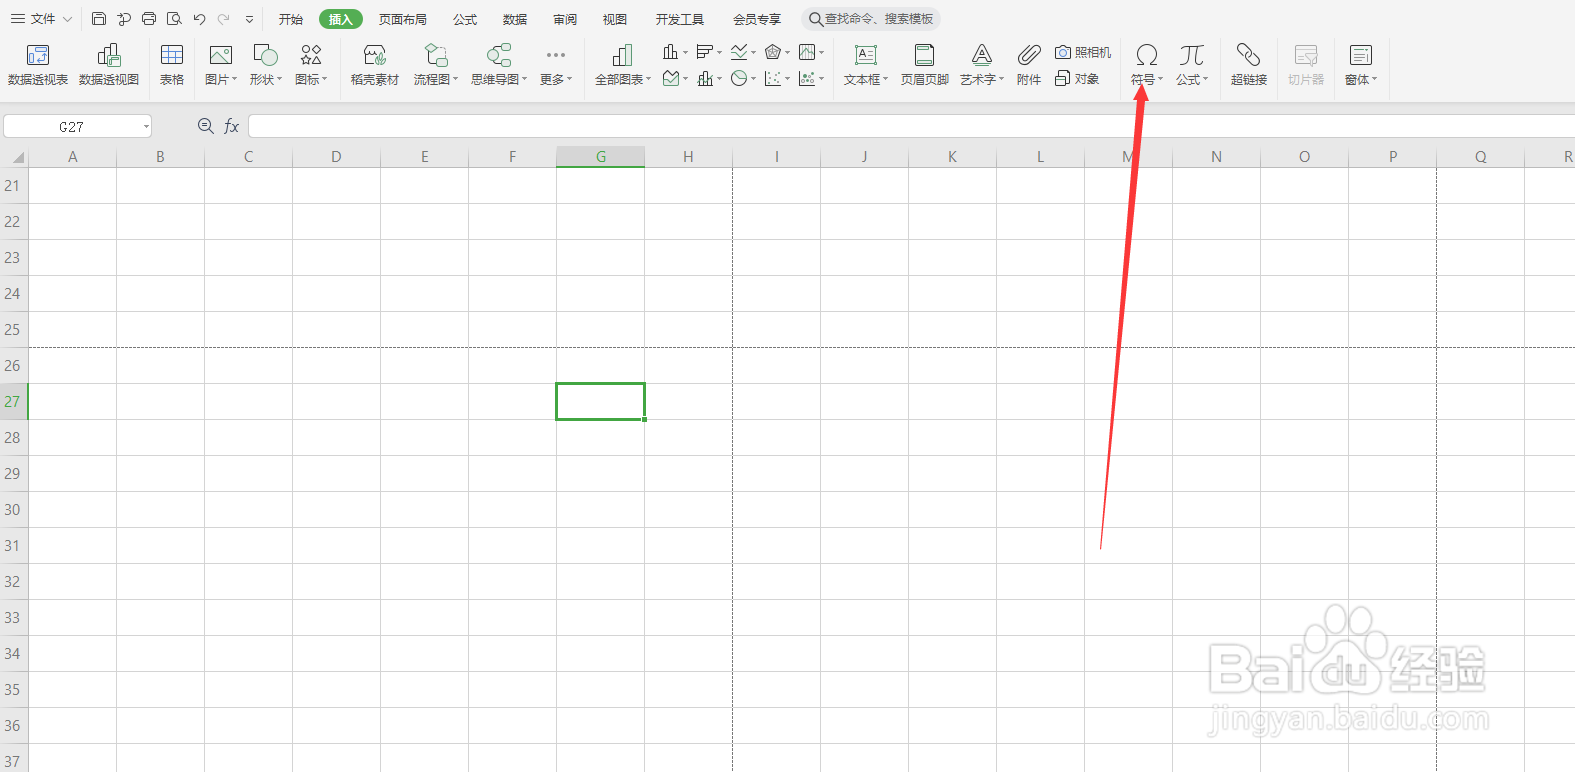Image resolution: width=1575 pixels, height=772 pixels.
Task: Open the 图标 icons dropdown
Action: pyautogui.click(x=311, y=65)
